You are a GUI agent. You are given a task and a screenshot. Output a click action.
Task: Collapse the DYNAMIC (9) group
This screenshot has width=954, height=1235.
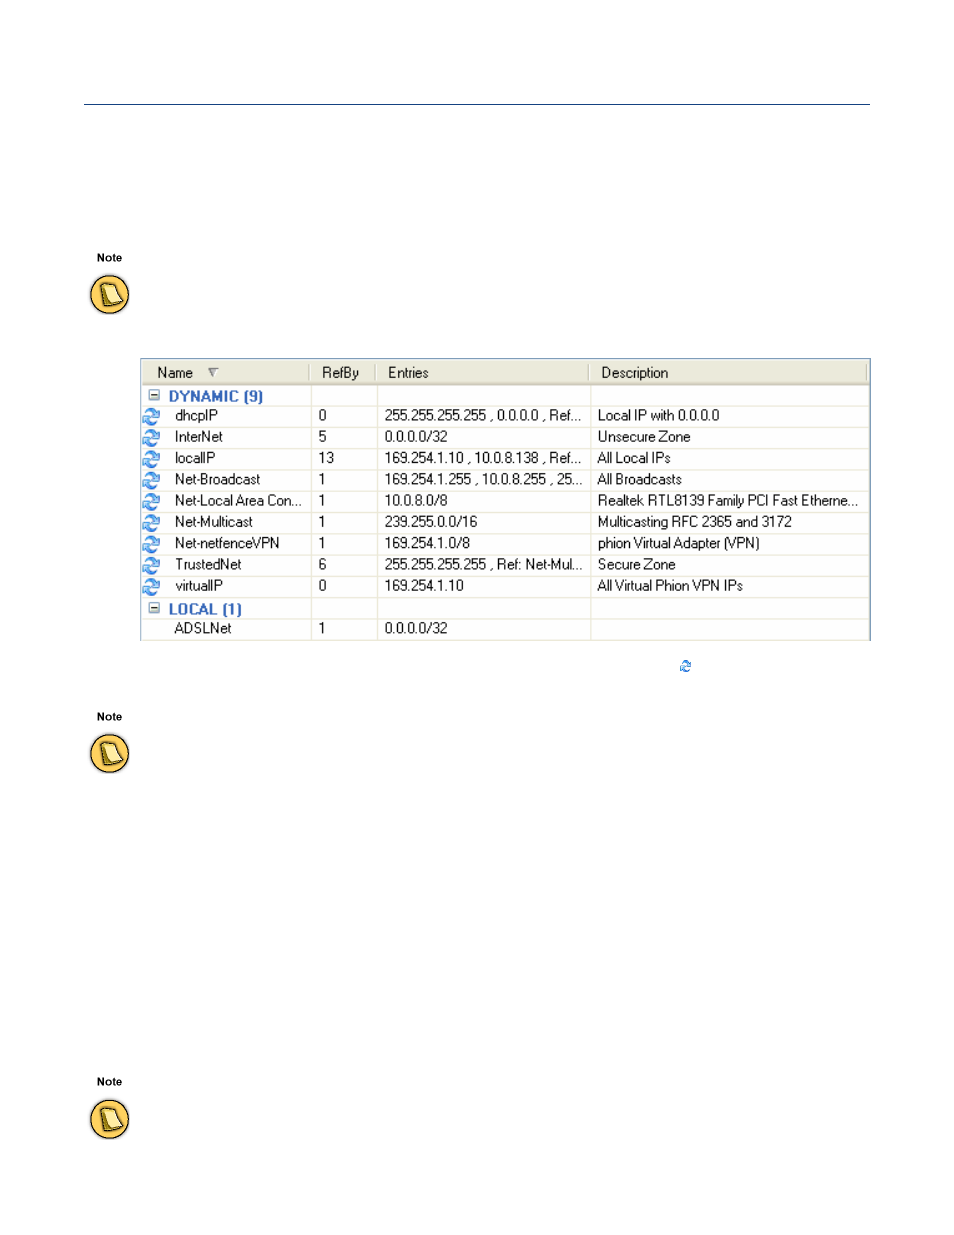(x=154, y=395)
